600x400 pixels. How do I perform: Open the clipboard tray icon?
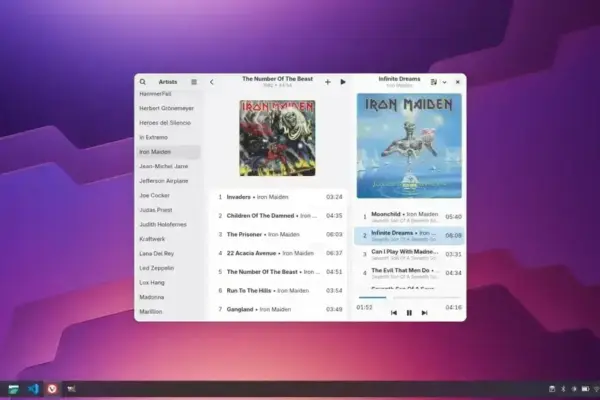pyautogui.click(x=552, y=389)
